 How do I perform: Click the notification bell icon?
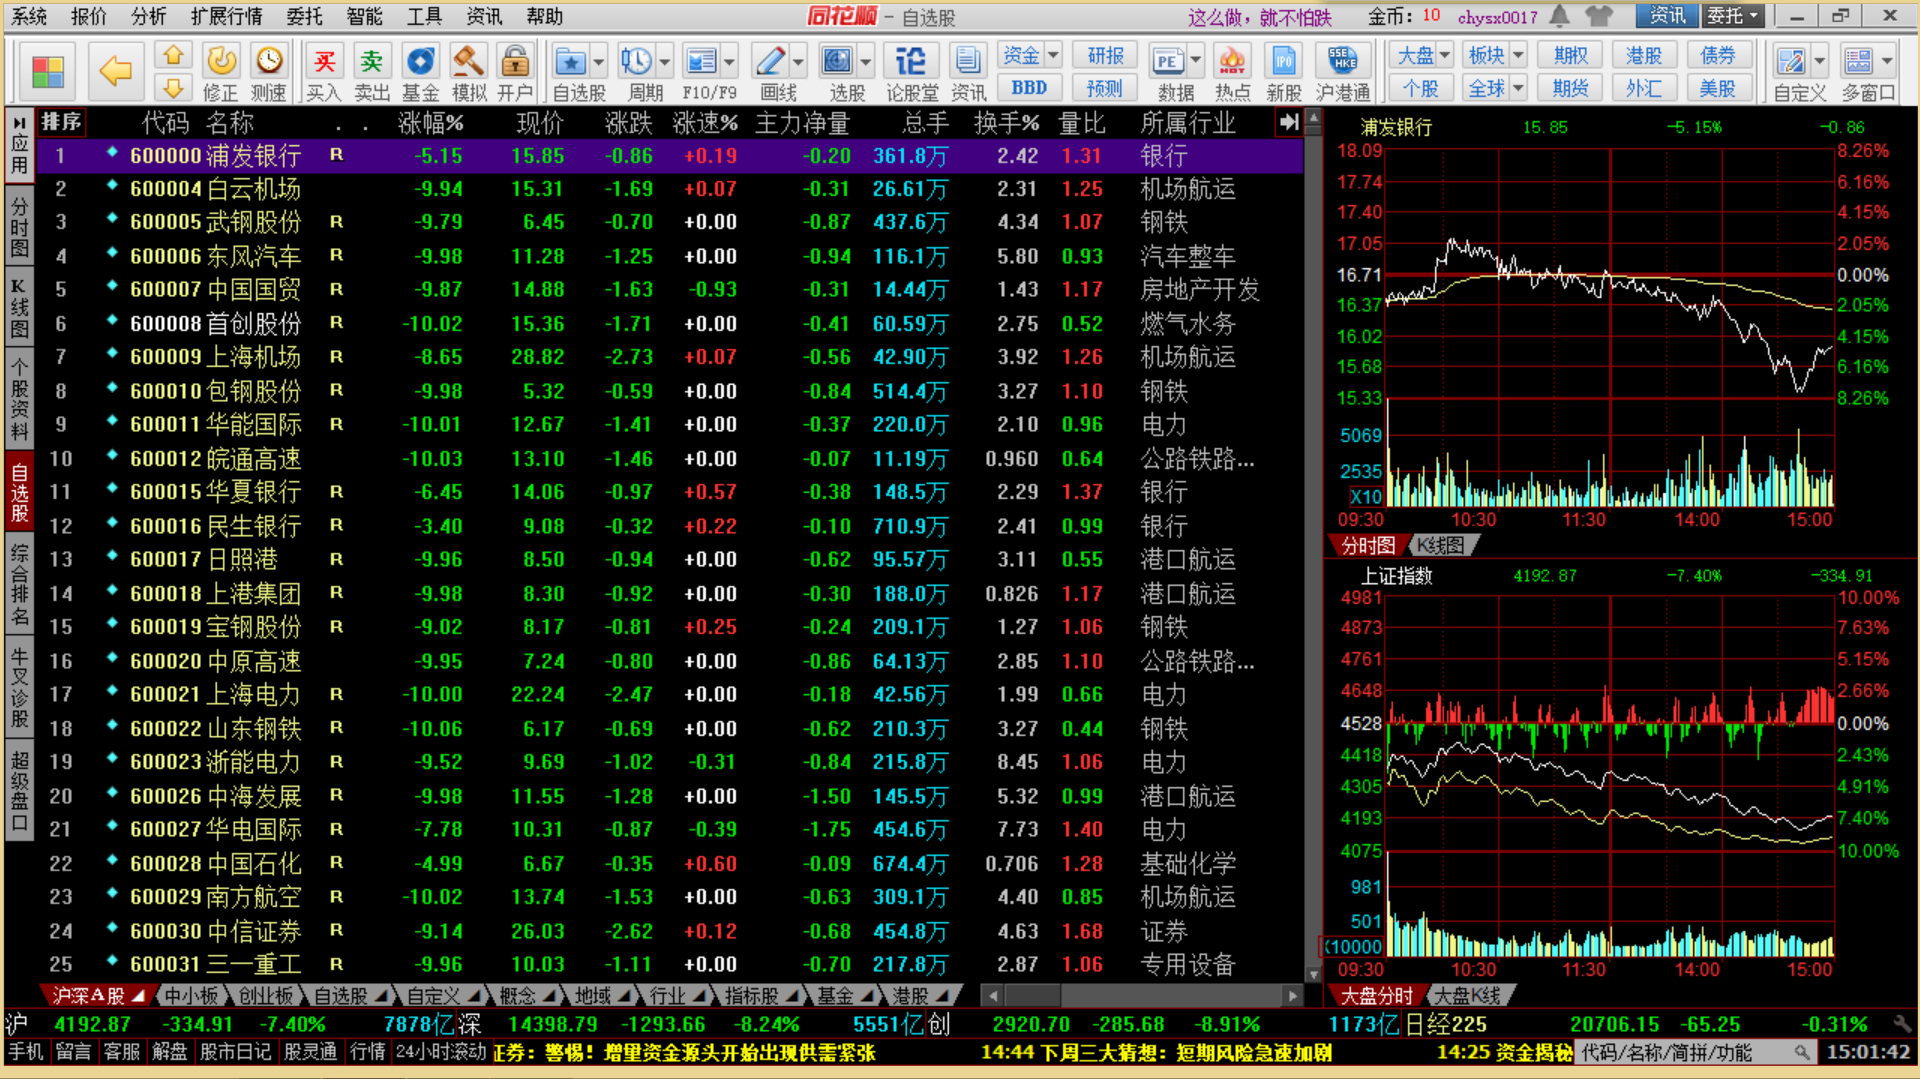[x=1559, y=16]
